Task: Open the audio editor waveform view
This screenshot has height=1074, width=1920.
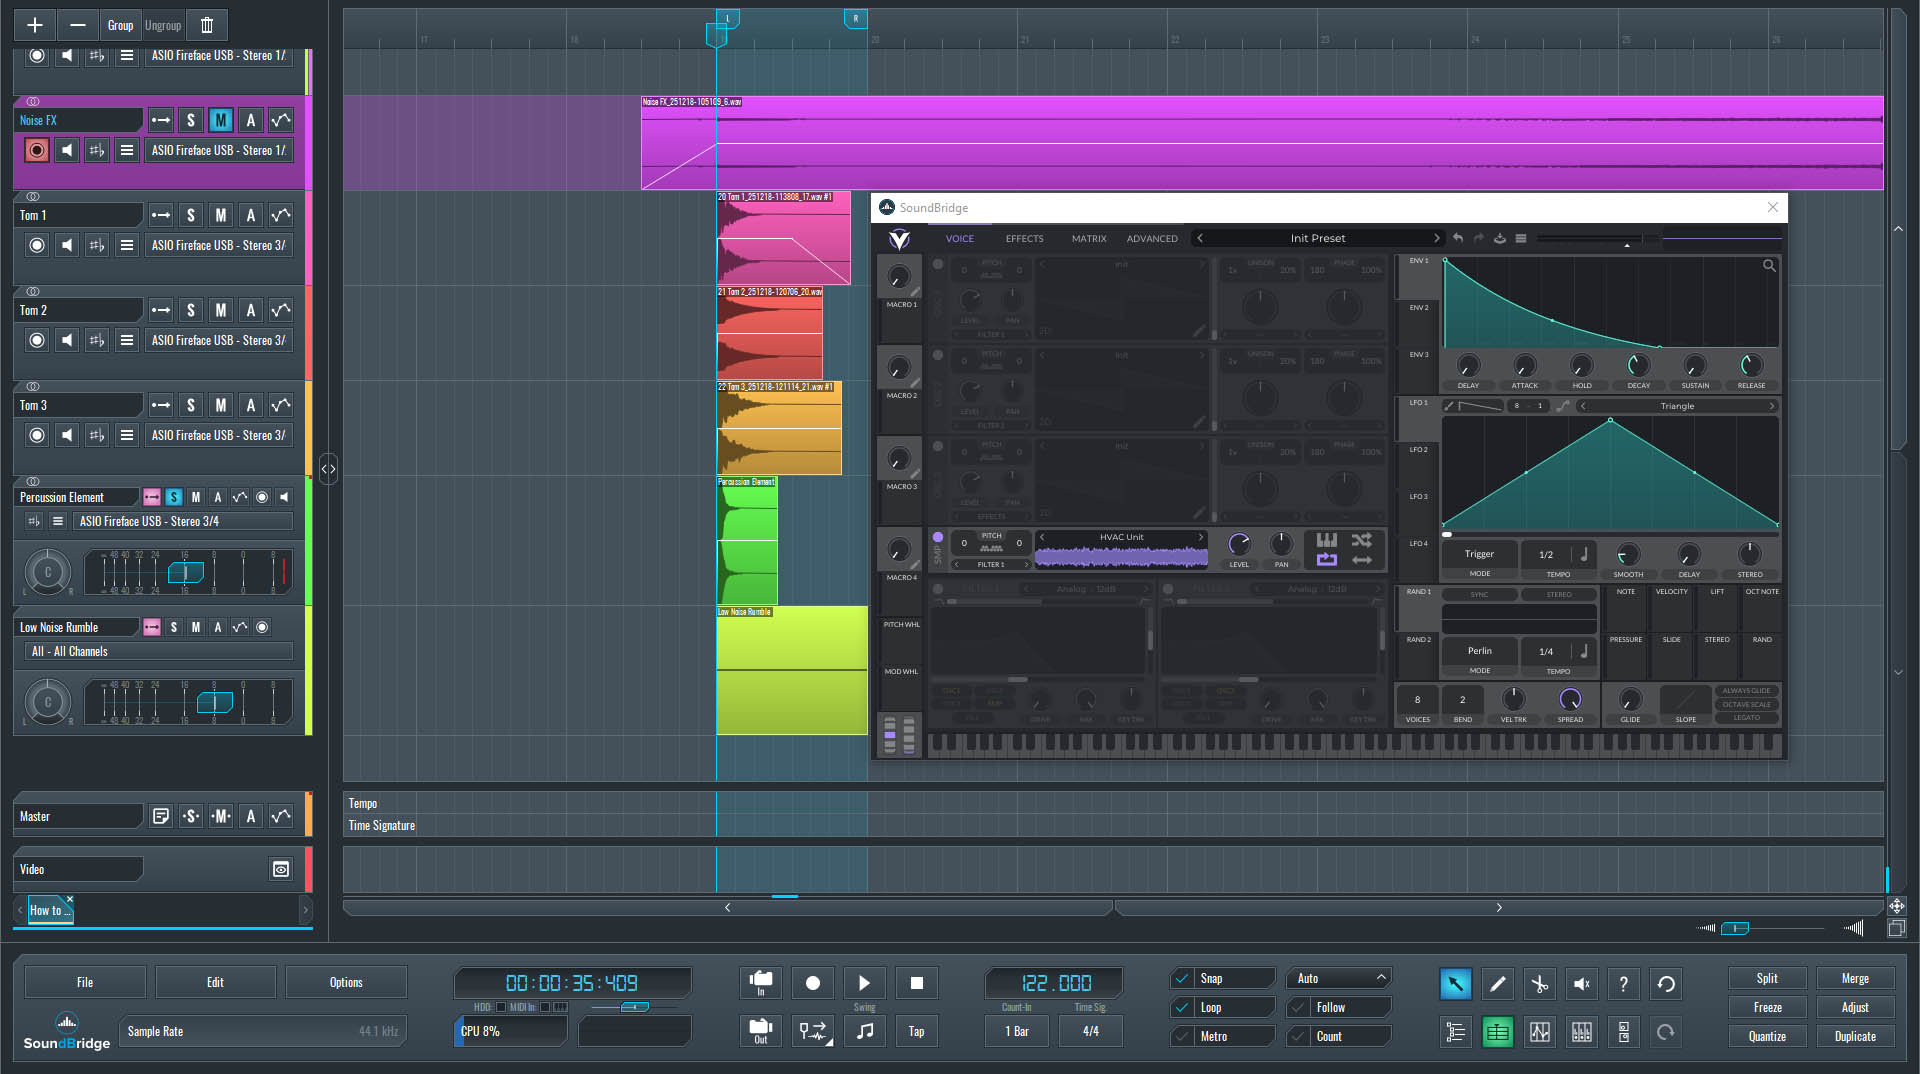Action: 1539,1032
